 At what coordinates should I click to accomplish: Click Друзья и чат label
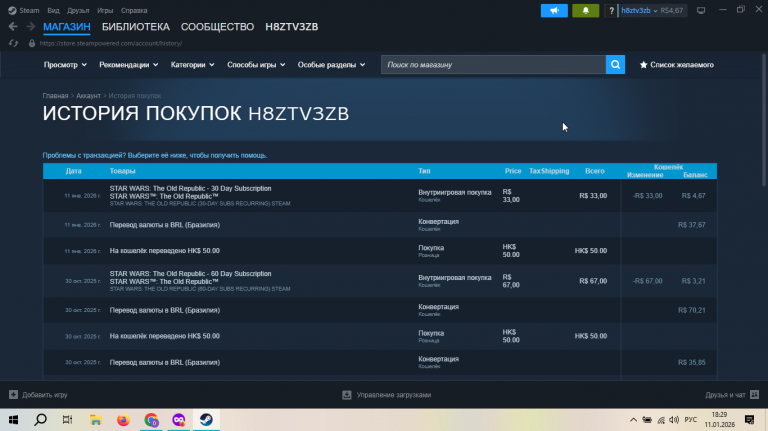725,395
